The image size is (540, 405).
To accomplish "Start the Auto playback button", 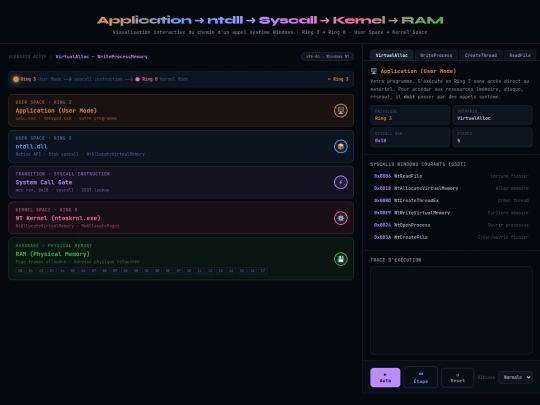I will click(385, 377).
